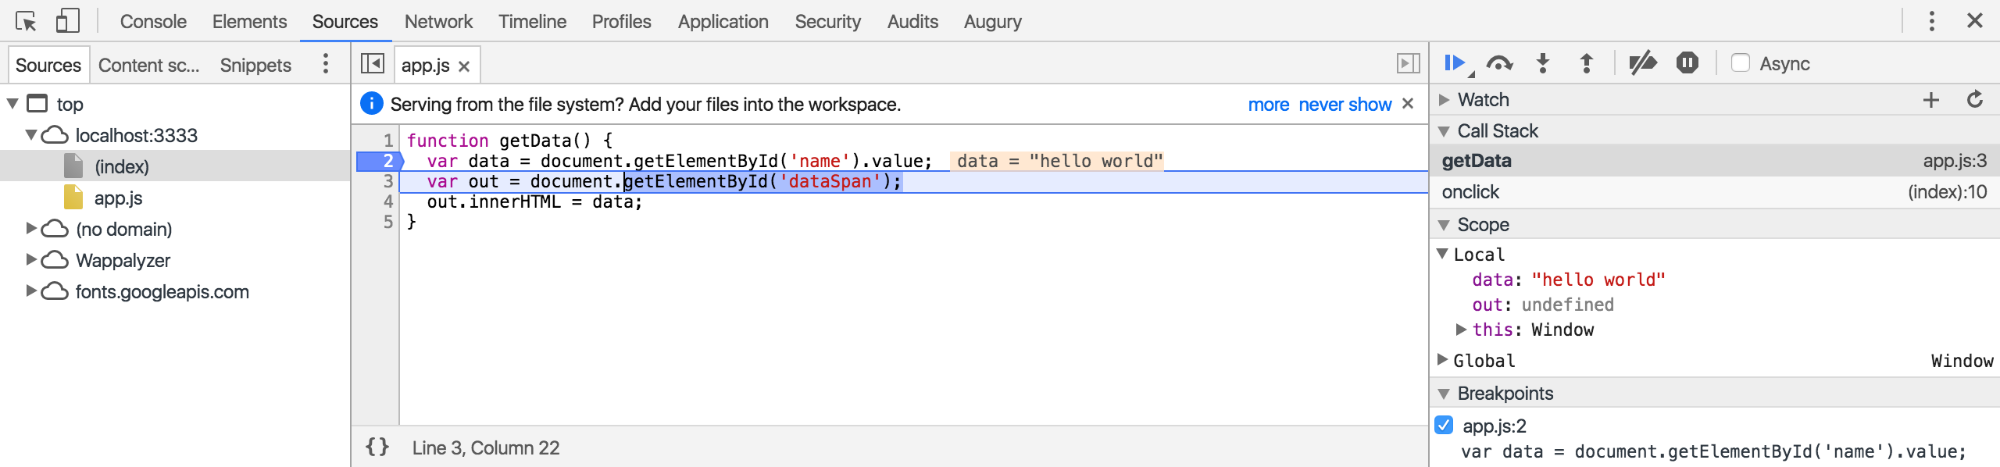Screen dimensions: 2000x467
Task: Select the inspect element picker icon
Action: [26, 21]
